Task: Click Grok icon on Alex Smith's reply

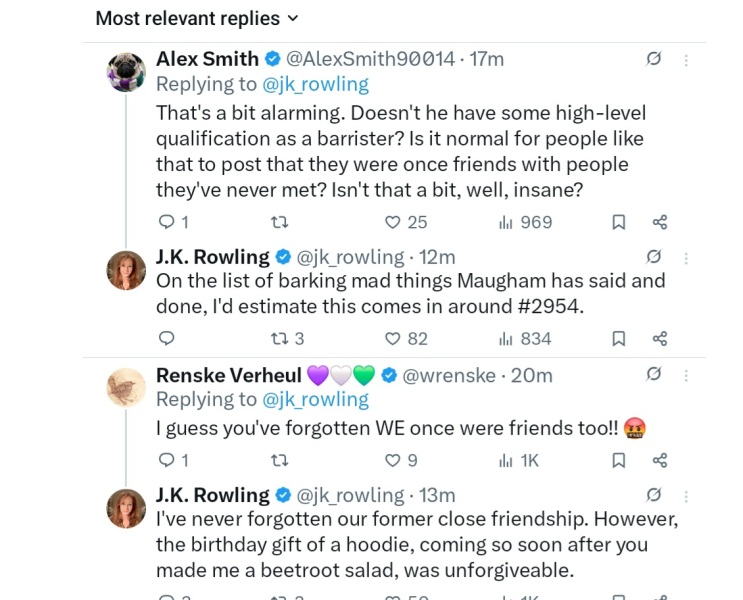Action: coord(654,59)
